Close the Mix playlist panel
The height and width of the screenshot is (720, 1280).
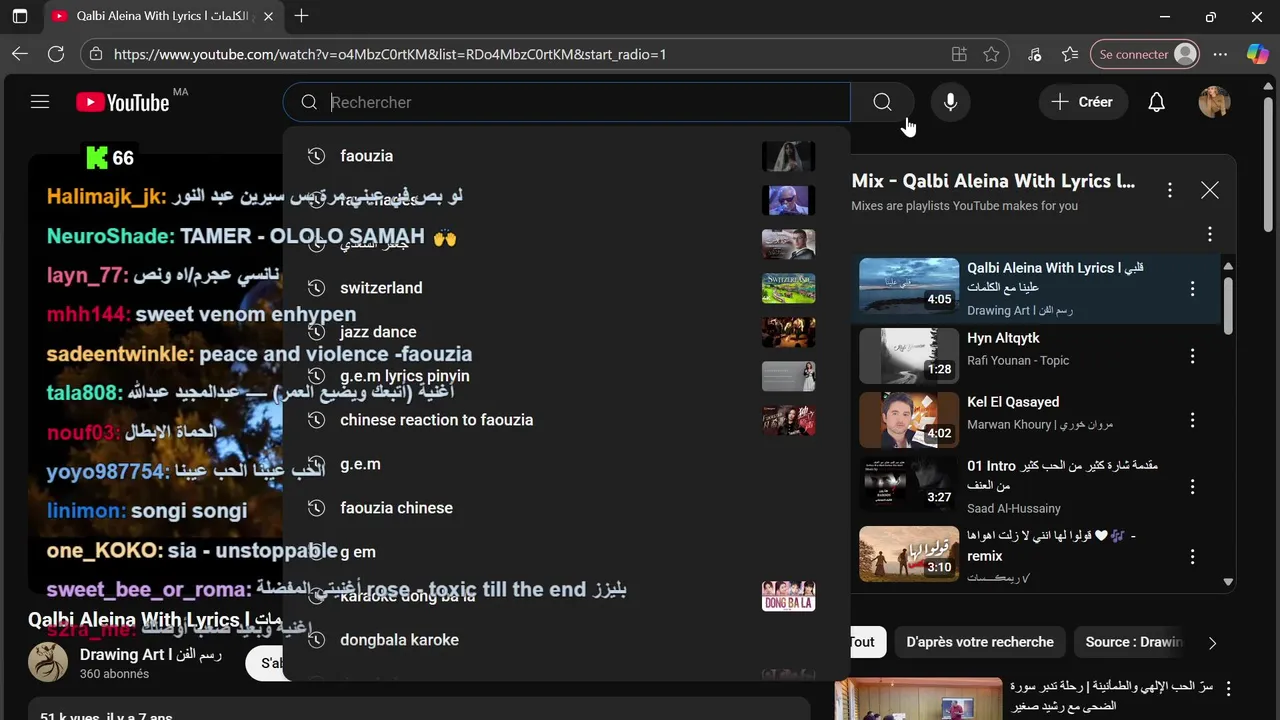click(1210, 190)
